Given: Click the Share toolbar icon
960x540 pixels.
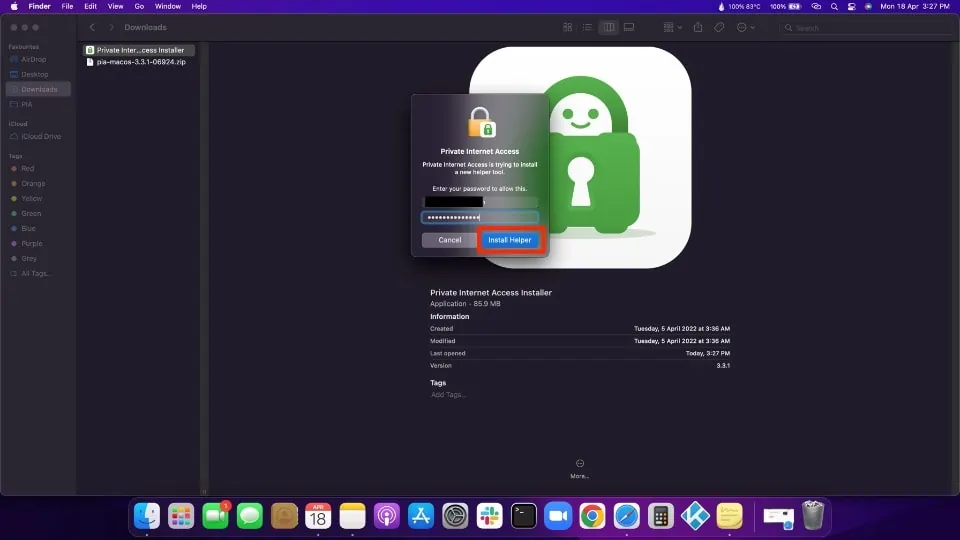Looking at the screenshot, I should pos(698,28).
